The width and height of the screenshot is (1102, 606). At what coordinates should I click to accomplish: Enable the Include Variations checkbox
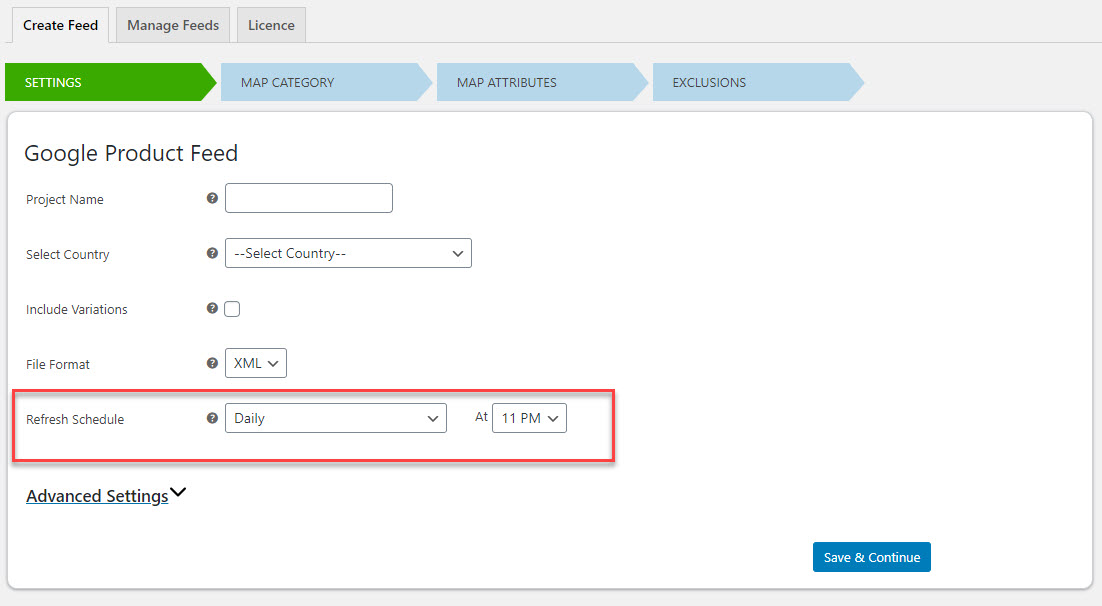[232, 309]
